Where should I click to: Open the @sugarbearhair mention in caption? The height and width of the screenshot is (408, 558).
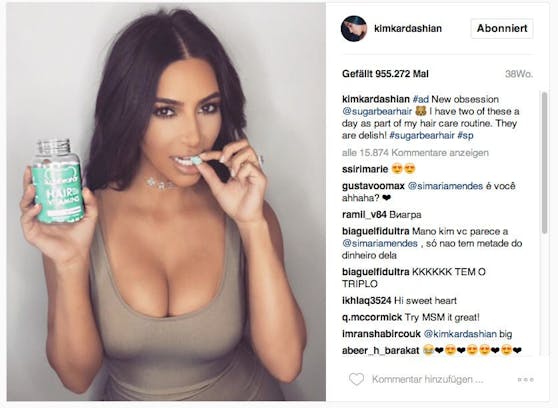tap(377, 111)
